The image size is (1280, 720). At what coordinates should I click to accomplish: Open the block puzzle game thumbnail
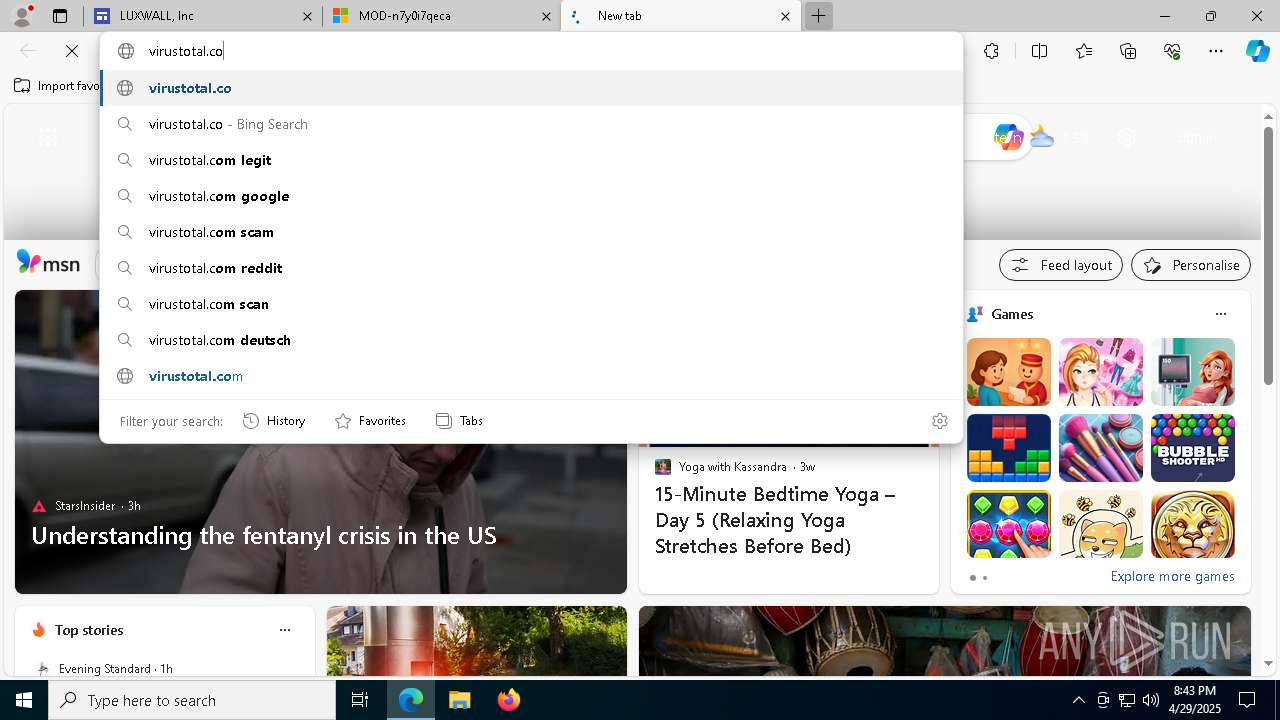point(1009,448)
